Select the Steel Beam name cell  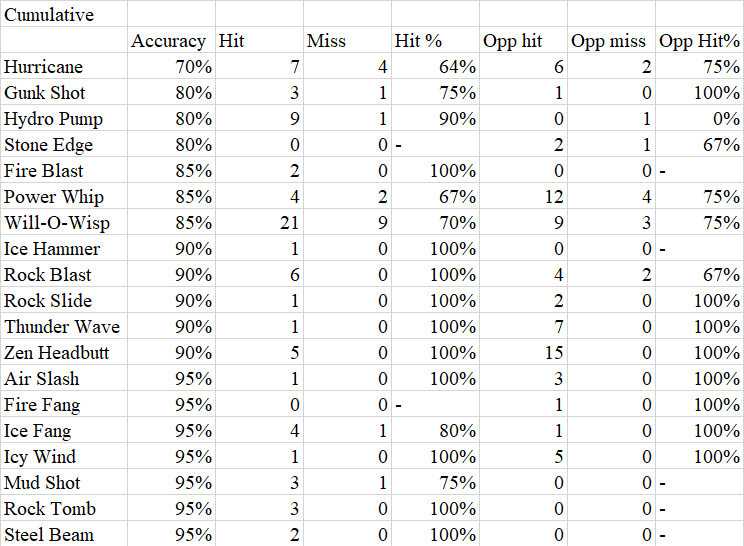coord(49,535)
